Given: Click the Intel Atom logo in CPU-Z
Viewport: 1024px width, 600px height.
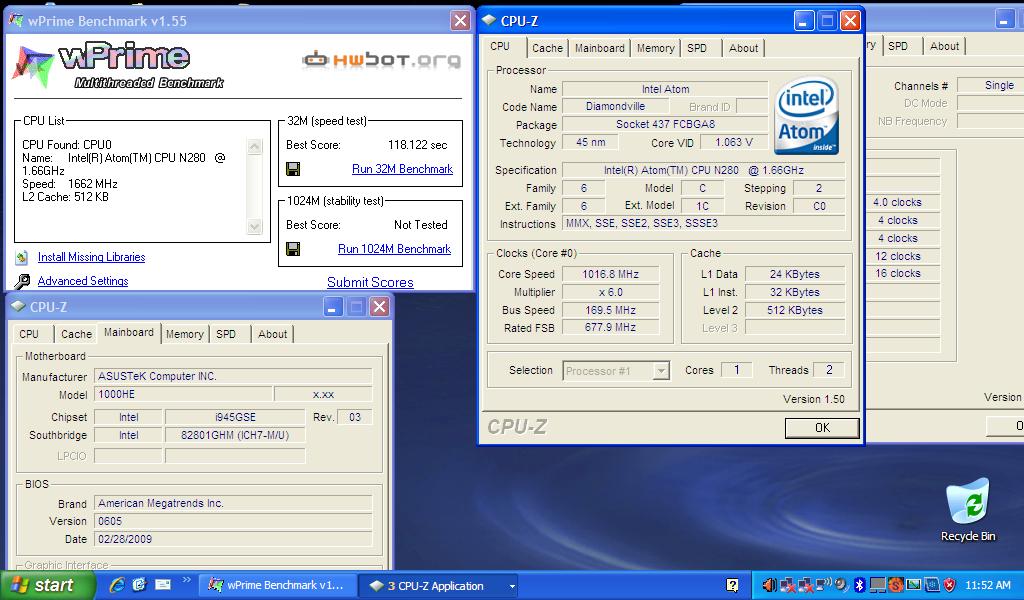Looking at the screenshot, I should point(807,116).
